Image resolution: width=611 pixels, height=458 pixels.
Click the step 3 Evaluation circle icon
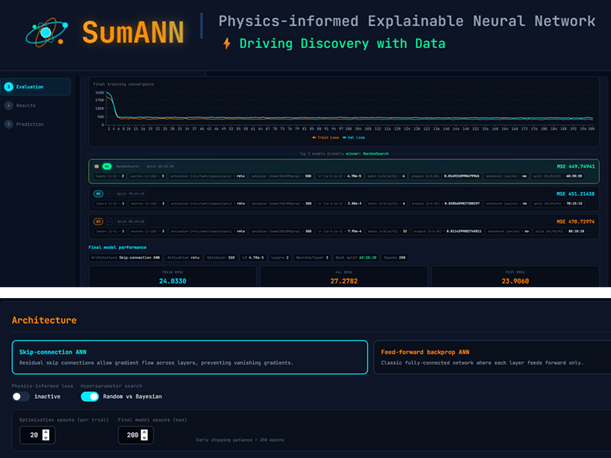pos(9,87)
